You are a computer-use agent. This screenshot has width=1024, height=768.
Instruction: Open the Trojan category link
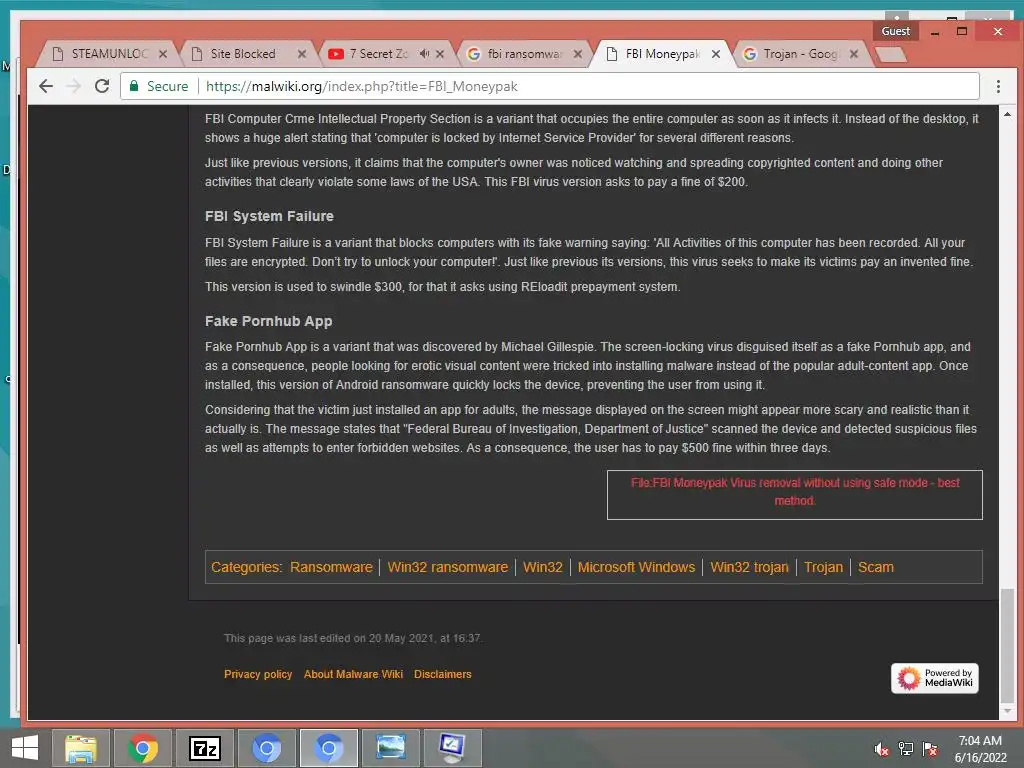tap(824, 567)
